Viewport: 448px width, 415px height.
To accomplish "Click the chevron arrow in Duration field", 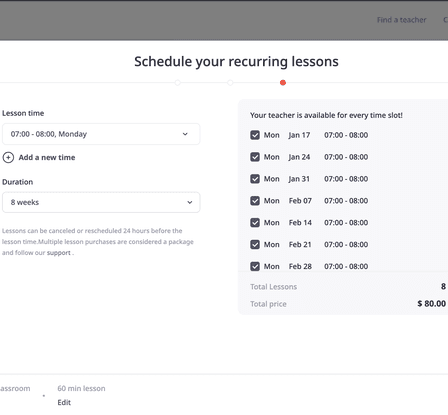I will [x=190, y=202].
